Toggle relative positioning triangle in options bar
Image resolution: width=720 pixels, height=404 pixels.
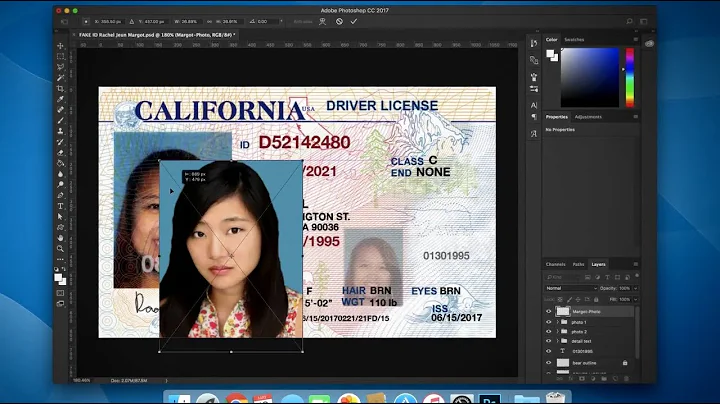point(132,22)
